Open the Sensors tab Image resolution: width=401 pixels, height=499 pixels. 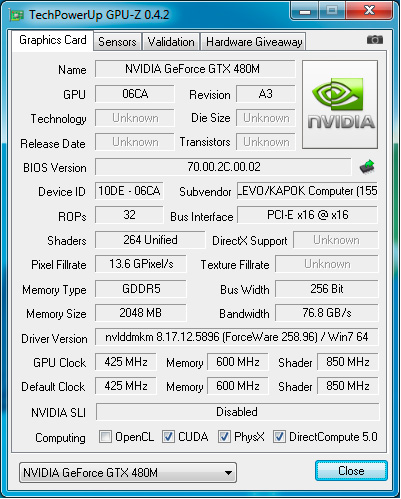117,42
